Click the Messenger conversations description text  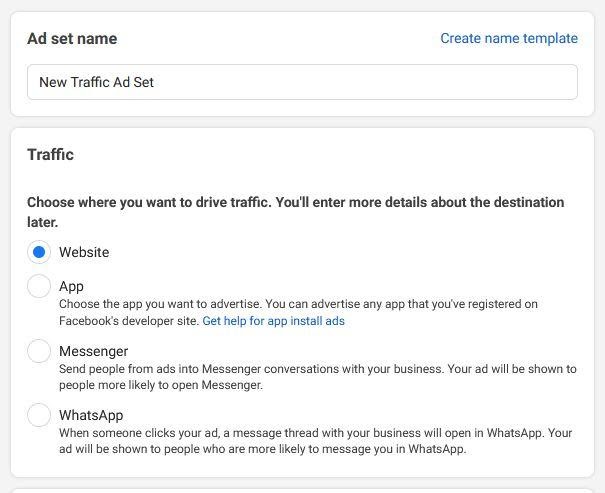(318, 377)
